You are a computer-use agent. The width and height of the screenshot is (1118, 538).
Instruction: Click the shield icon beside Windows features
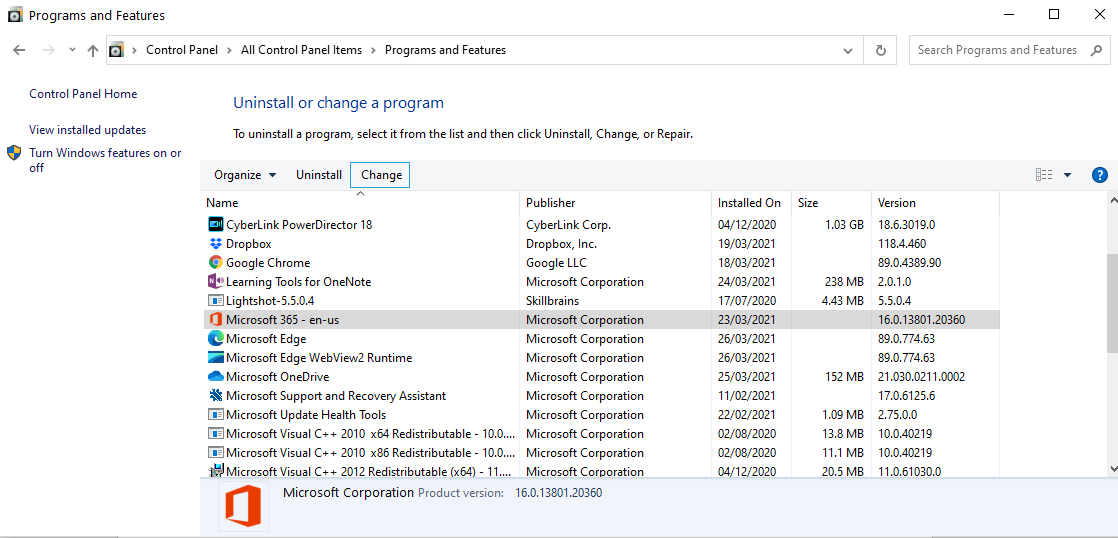point(14,153)
